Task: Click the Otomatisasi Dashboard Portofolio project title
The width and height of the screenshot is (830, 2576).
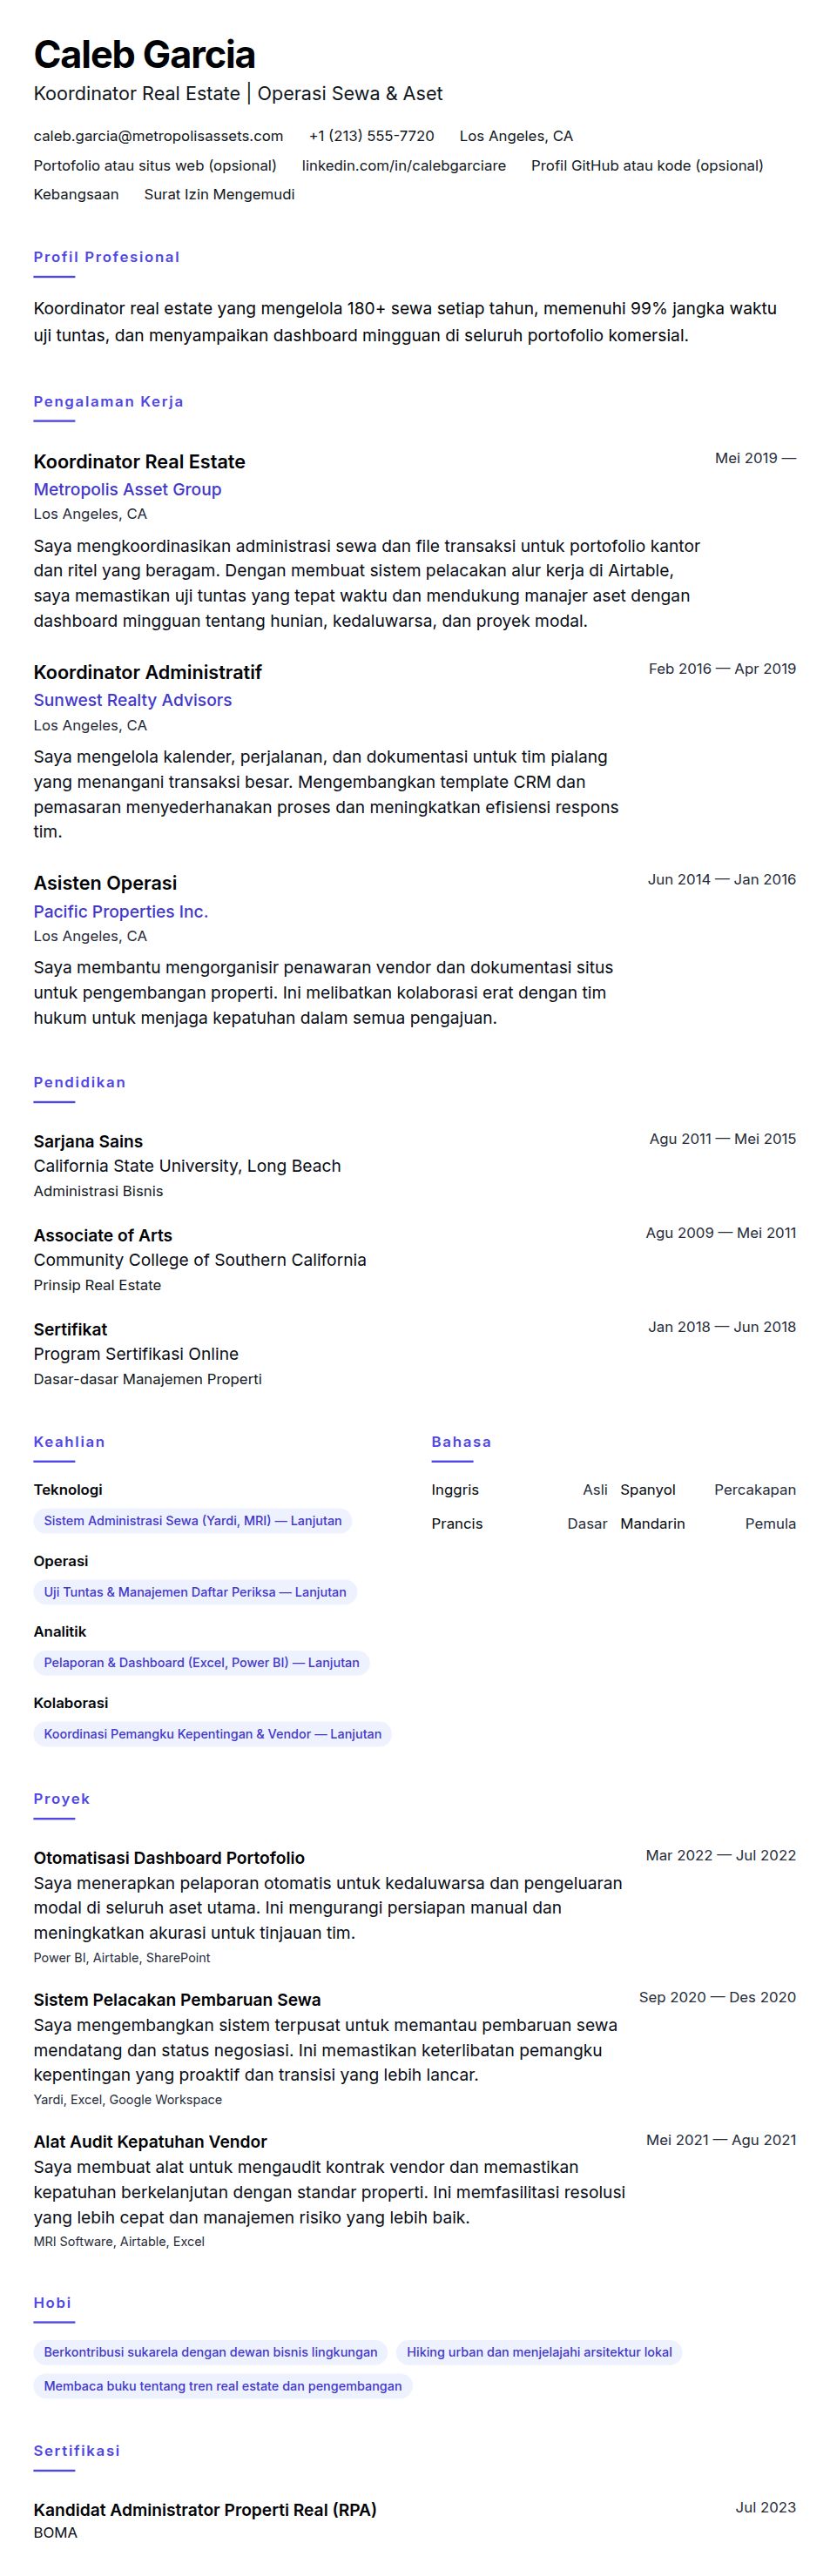Action: 169,1858
